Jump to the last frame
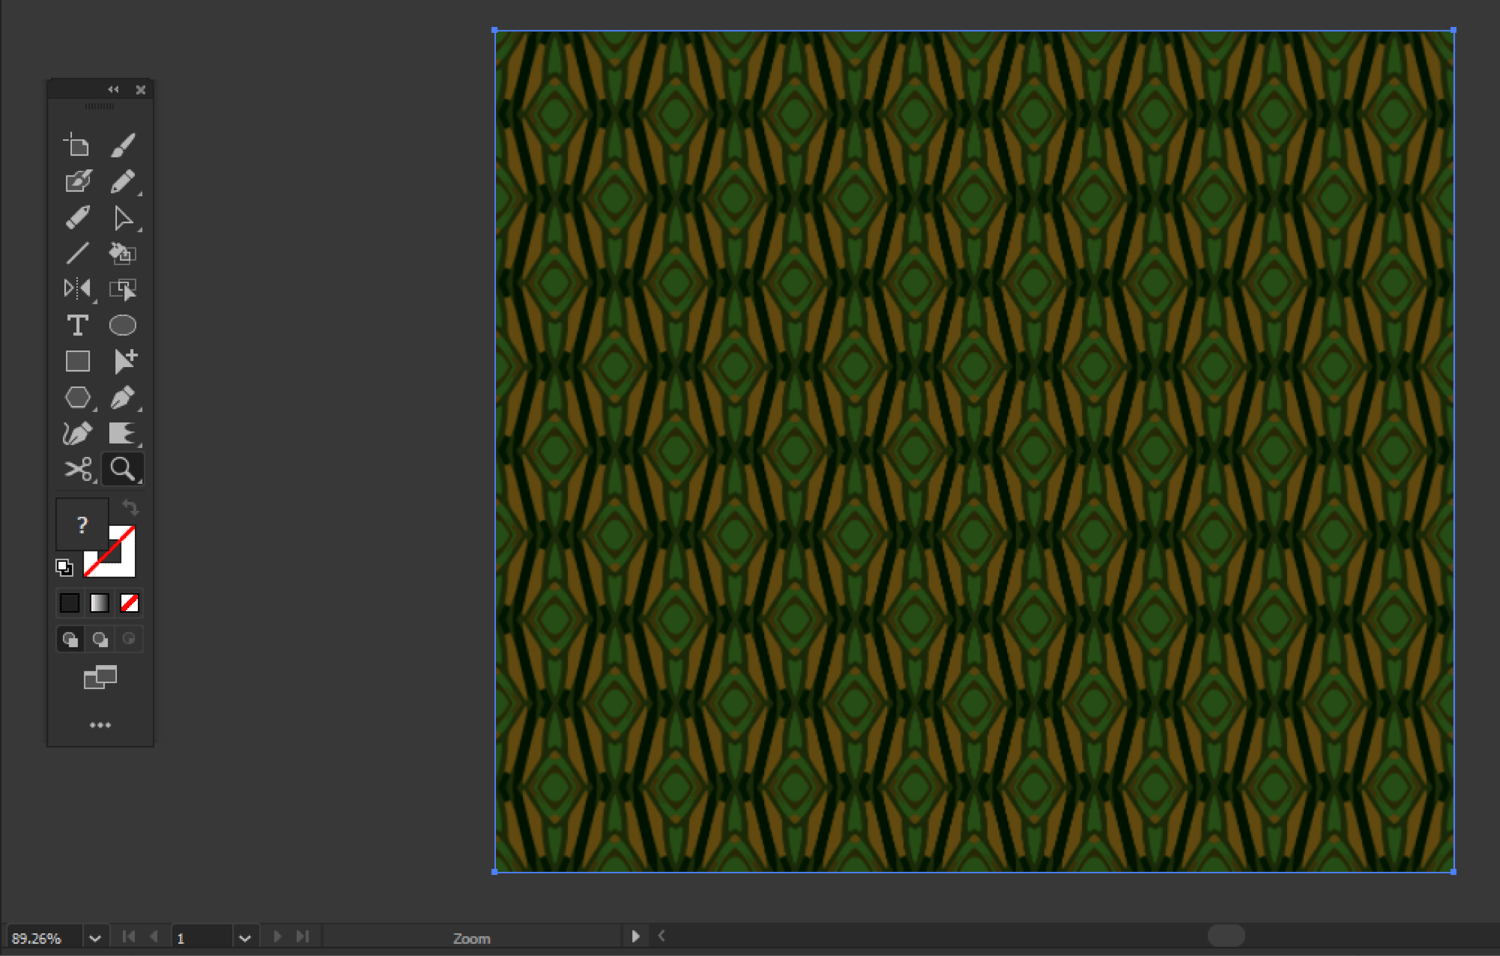 [303, 936]
